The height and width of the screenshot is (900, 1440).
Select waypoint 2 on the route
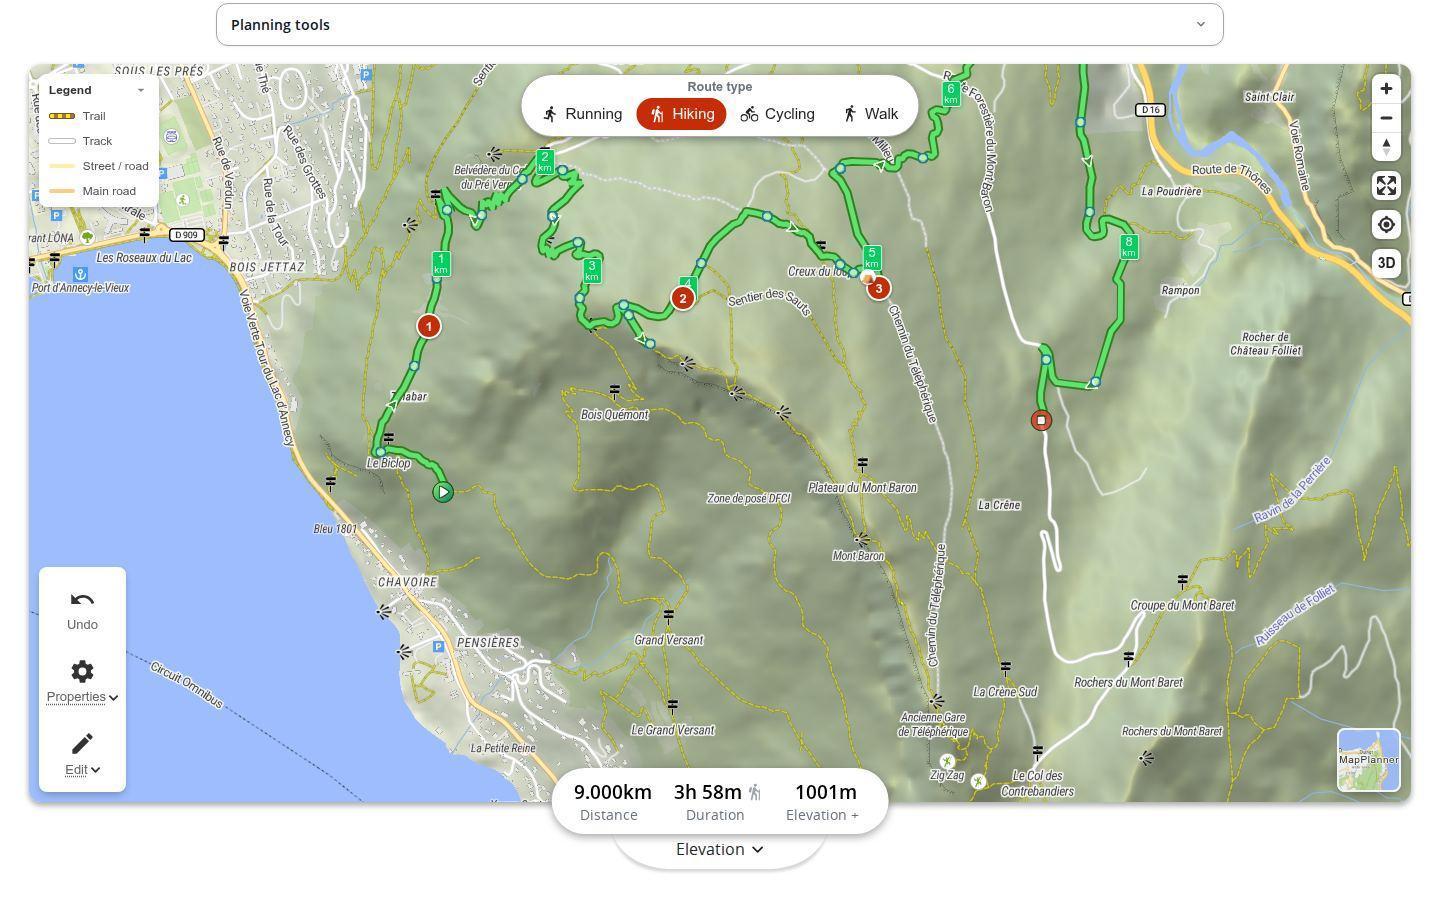click(683, 298)
